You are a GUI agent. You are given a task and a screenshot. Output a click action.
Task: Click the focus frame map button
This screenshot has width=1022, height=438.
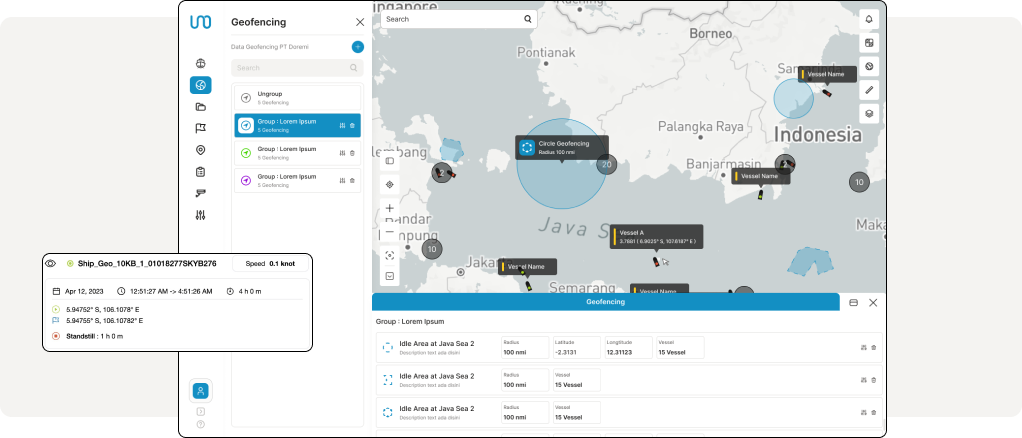pyautogui.click(x=390, y=256)
